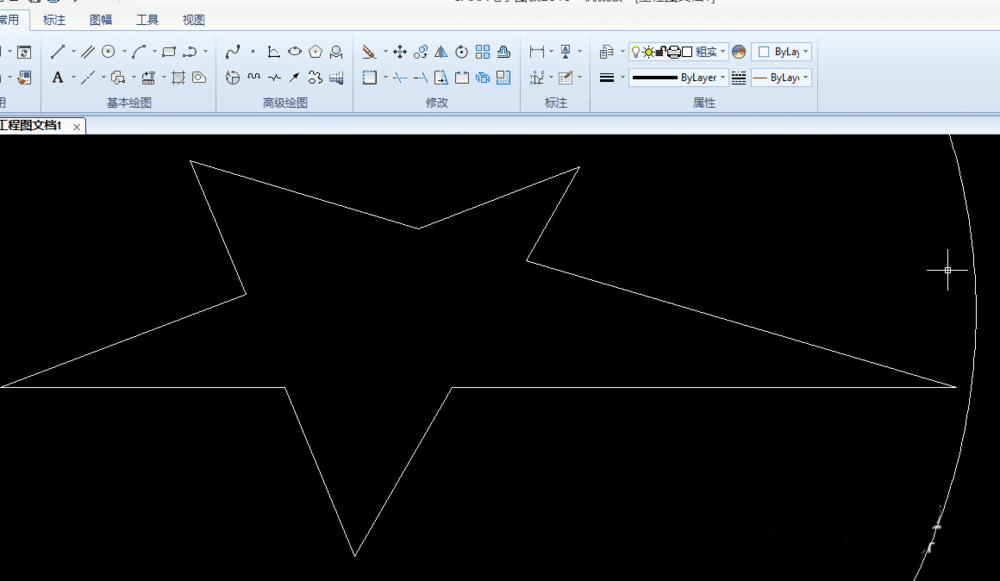Select the Mirror tool
The image size is (1000, 581).
click(x=441, y=52)
